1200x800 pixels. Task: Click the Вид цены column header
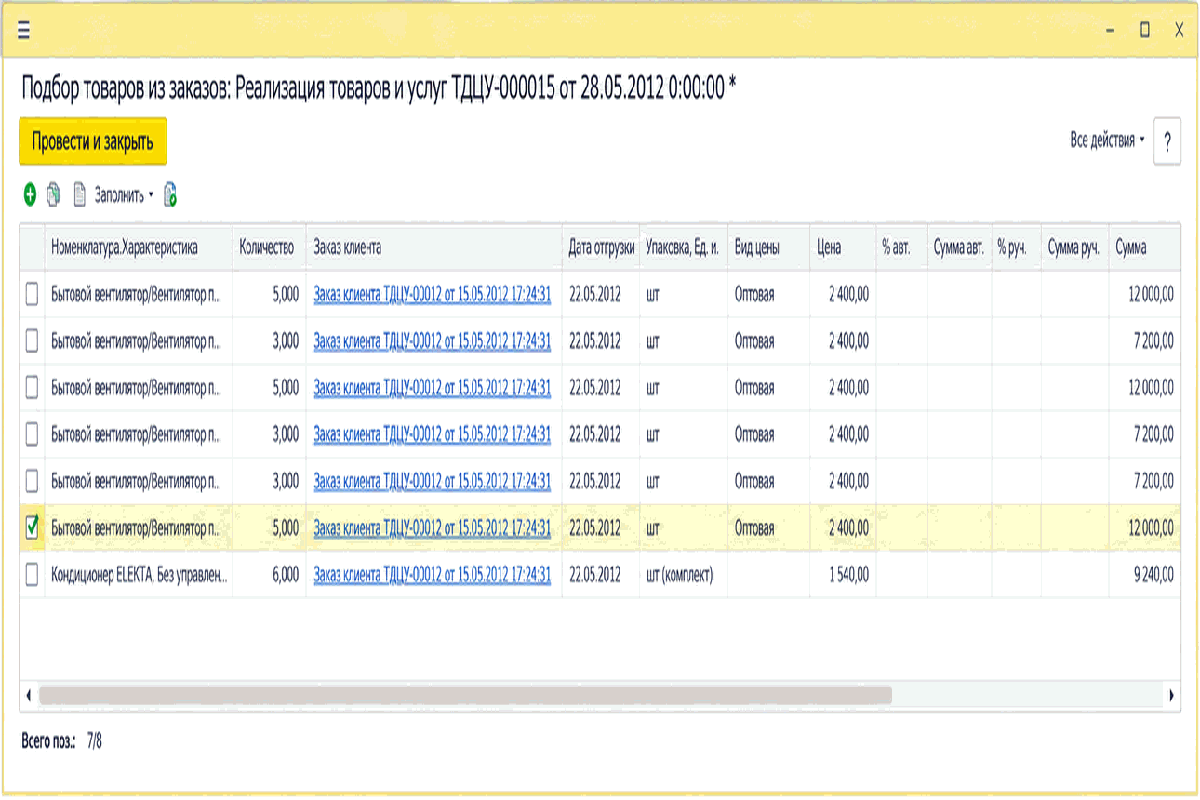point(767,247)
